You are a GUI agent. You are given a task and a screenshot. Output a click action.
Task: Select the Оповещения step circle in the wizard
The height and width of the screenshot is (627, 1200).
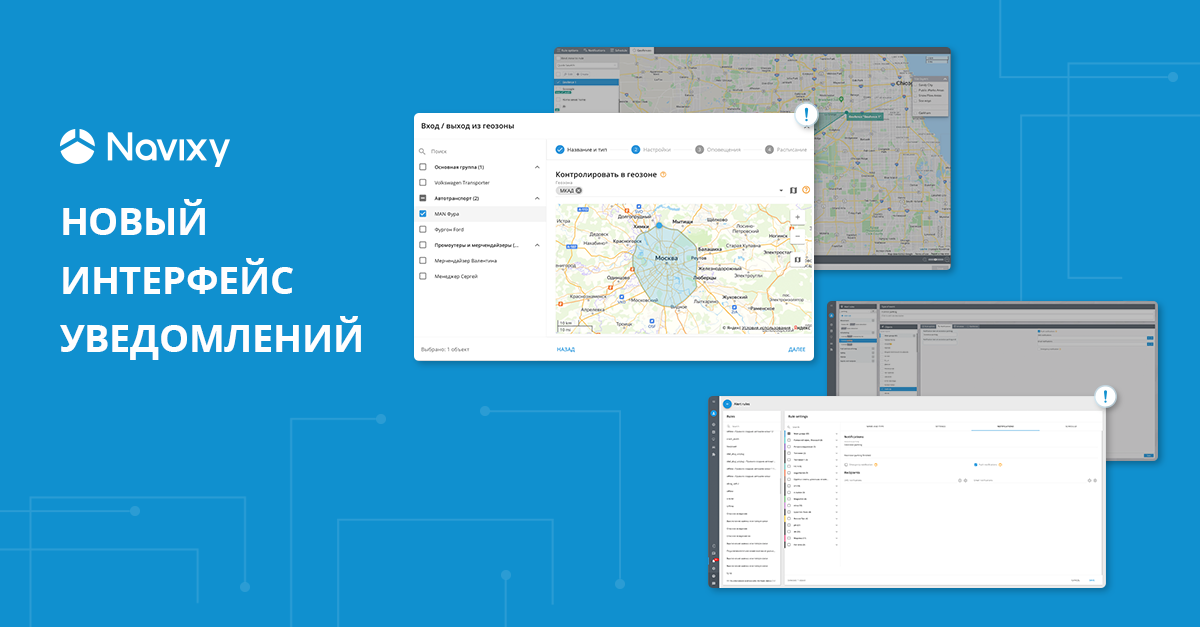click(702, 149)
